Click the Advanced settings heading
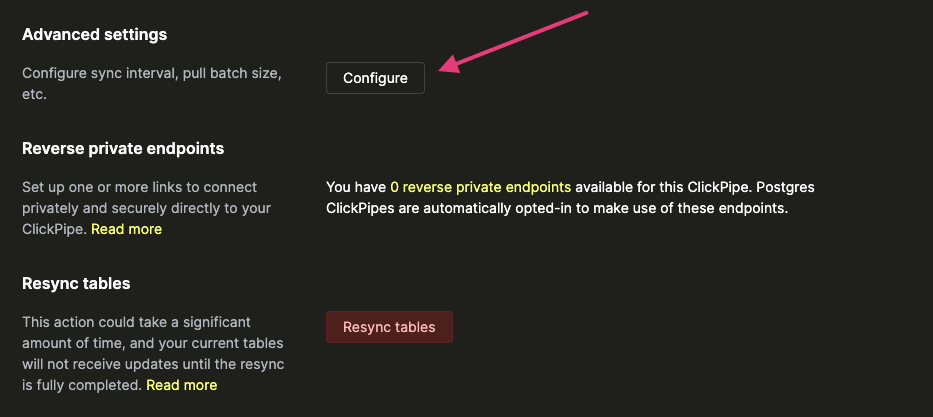The image size is (933, 417). (94, 34)
